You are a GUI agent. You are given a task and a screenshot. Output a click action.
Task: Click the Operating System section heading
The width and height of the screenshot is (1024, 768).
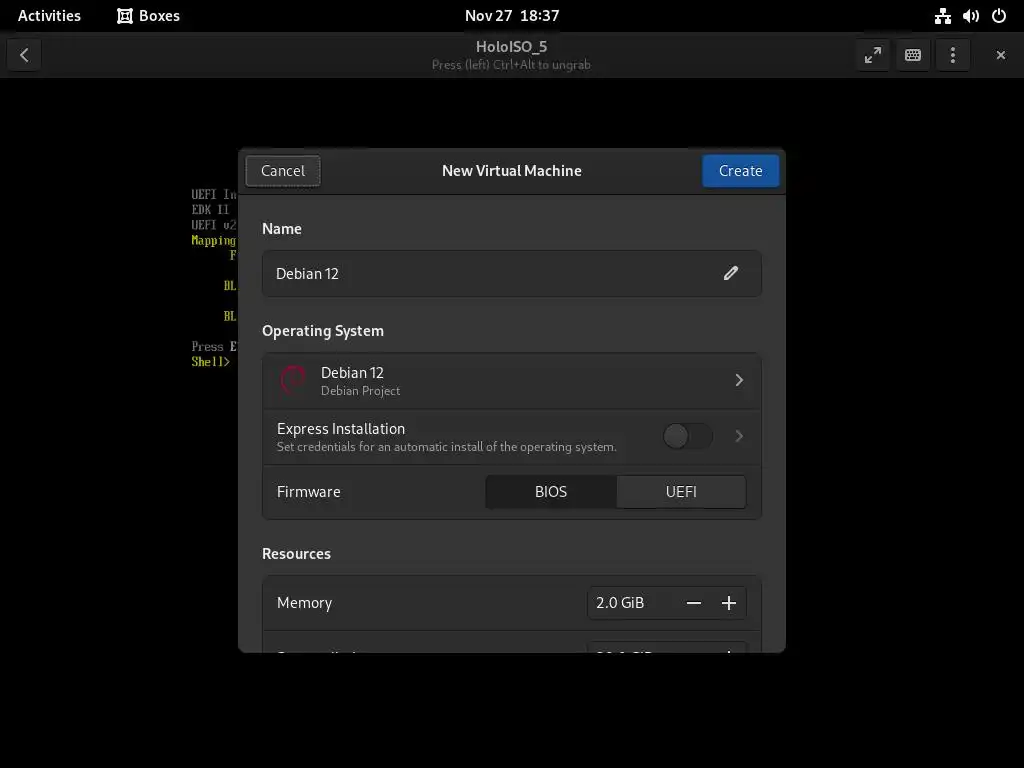pyautogui.click(x=323, y=331)
